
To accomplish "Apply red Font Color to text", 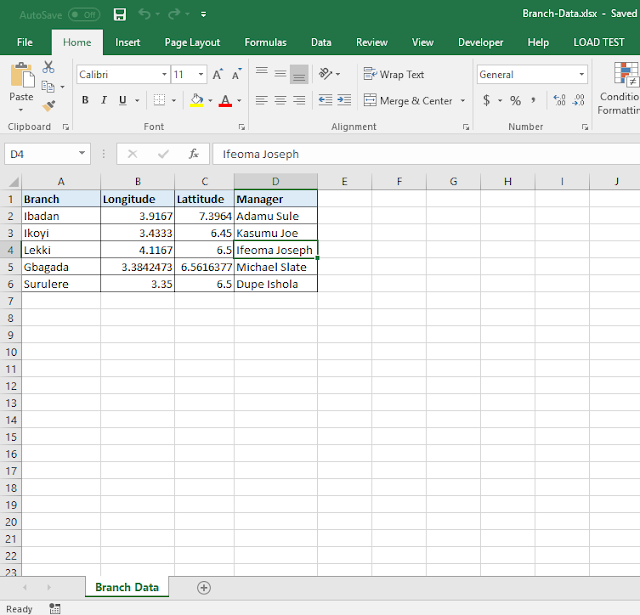I will pyautogui.click(x=225, y=100).
